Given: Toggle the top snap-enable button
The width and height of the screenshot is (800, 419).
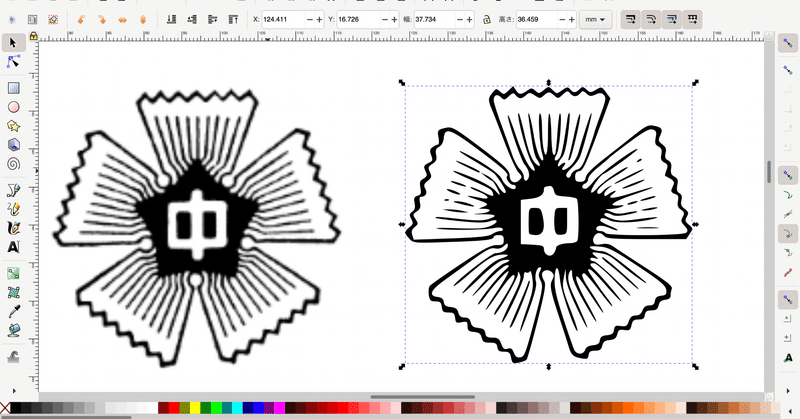Looking at the screenshot, I should click(x=788, y=44).
